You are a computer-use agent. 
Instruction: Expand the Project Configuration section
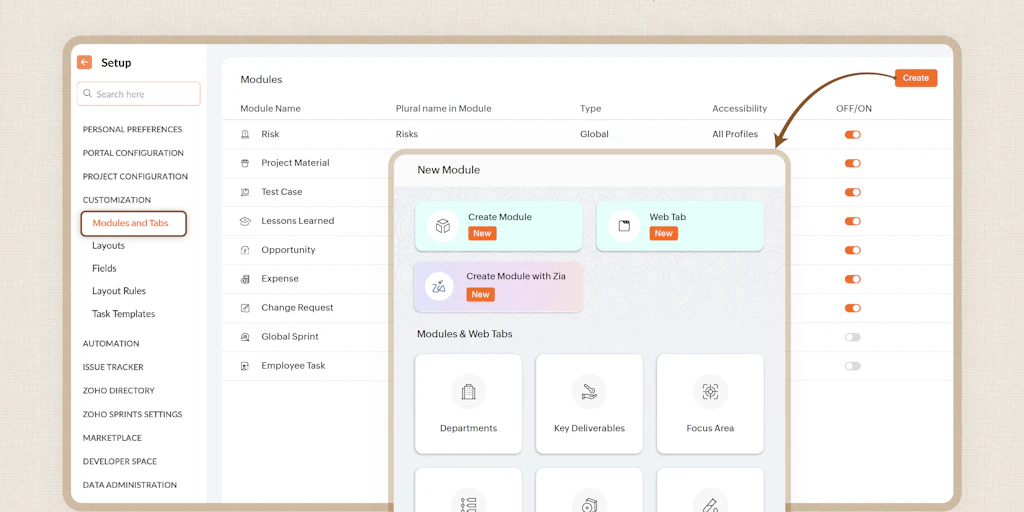135,176
